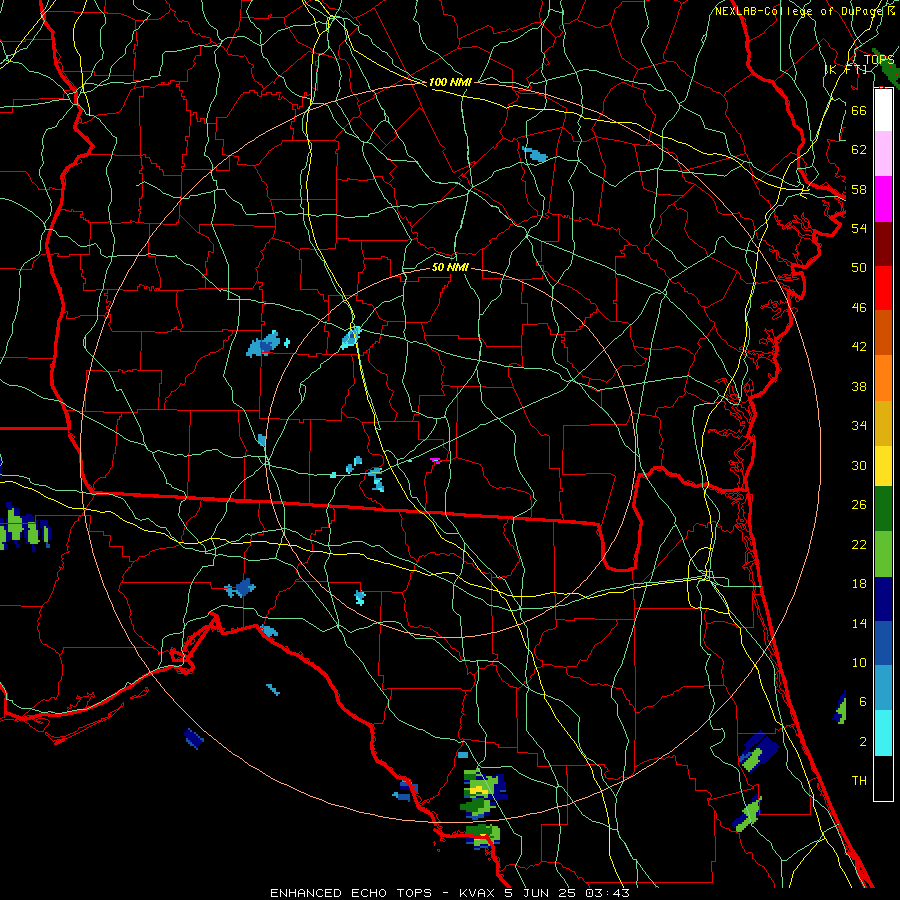Image resolution: width=900 pixels, height=900 pixels.
Task: Click the 46 value on the legend
Action: click(859, 308)
